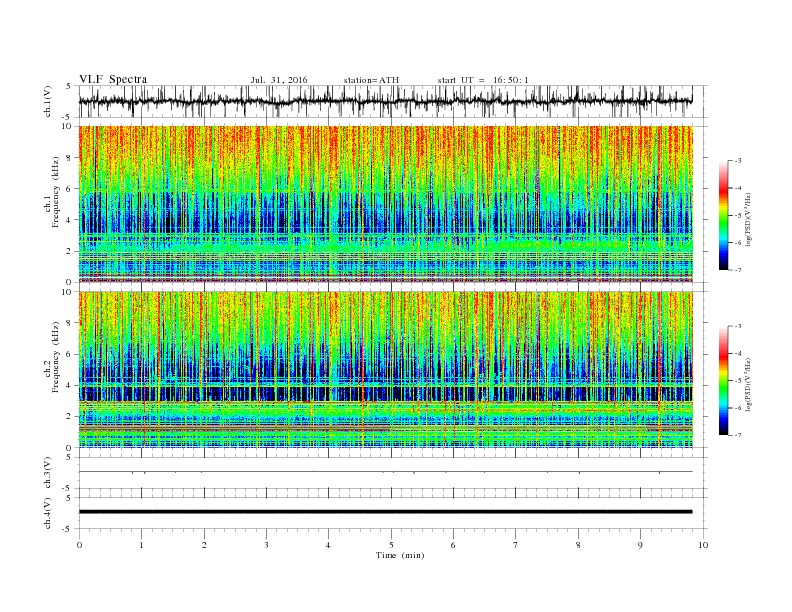Click the ch.2 color bar "log(PSD)(V²/Hz)" label

click(748, 384)
